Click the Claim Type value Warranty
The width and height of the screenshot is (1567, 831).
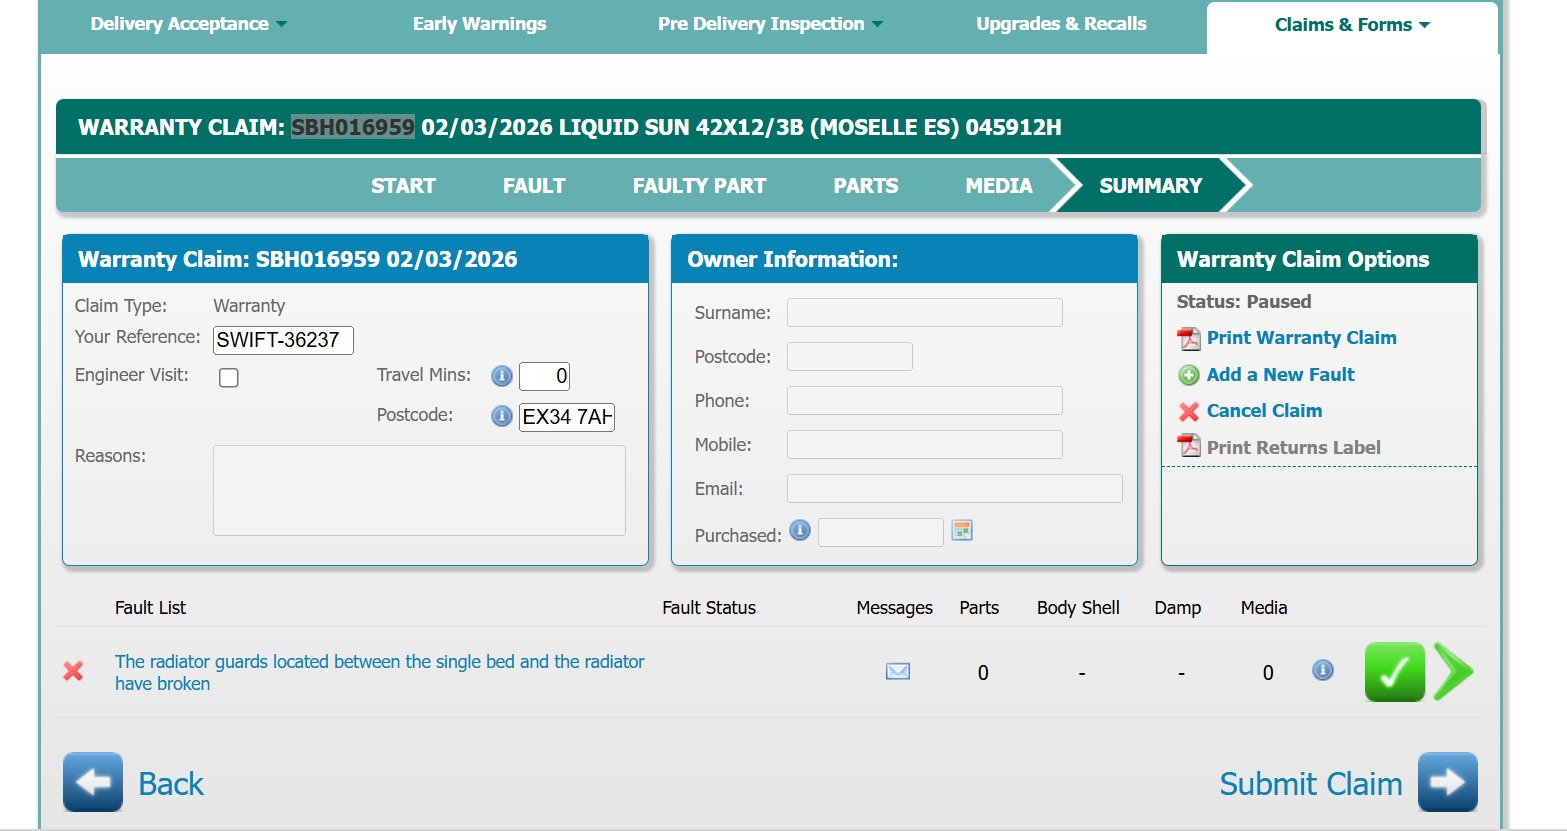point(249,306)
